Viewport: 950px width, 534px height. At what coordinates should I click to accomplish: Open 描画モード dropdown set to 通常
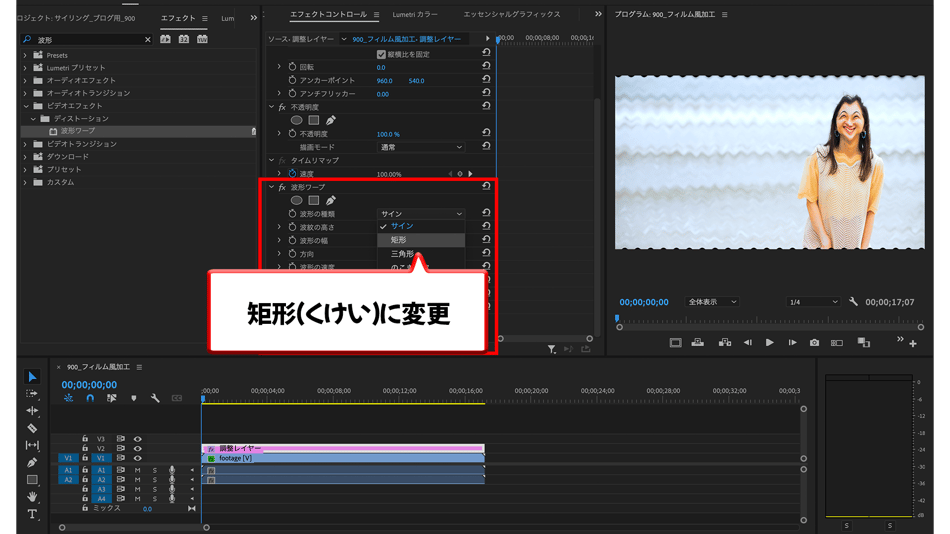420,147
